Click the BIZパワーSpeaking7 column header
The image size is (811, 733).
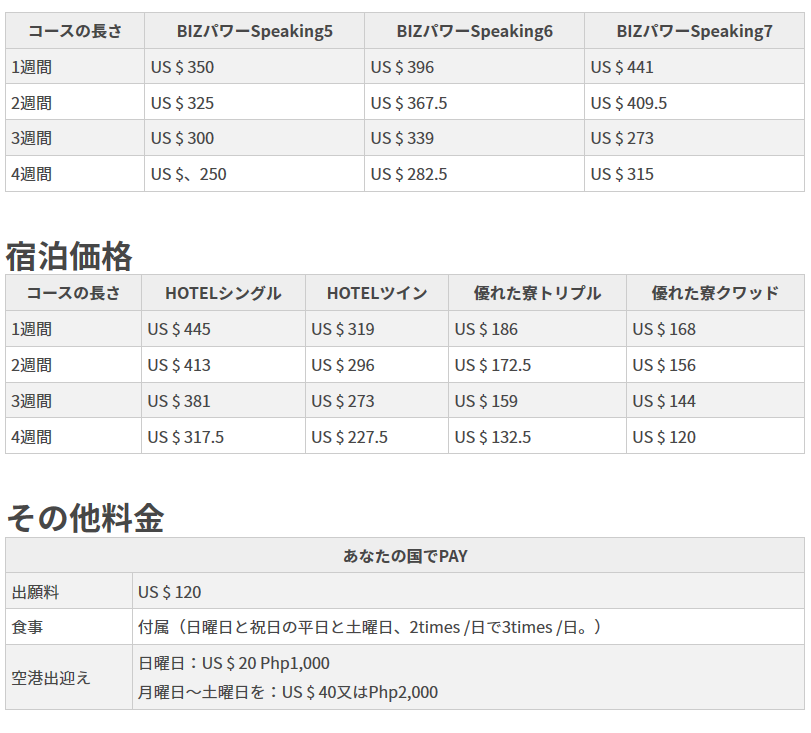[694, 31]
